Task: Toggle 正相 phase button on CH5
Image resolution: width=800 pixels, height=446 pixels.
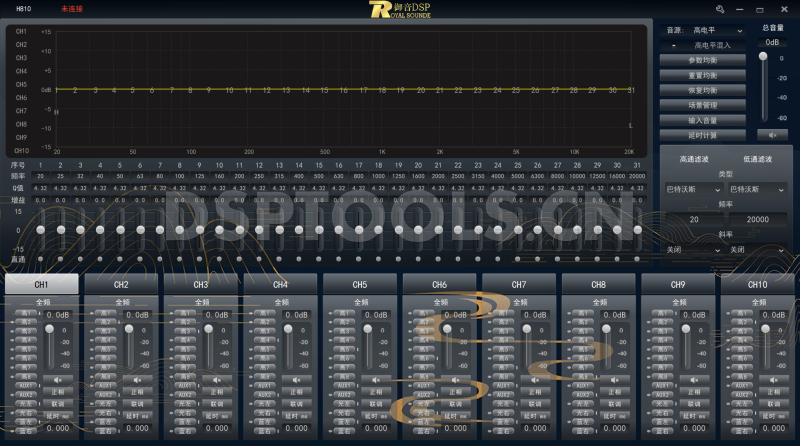Action: [x=376, y=392]
